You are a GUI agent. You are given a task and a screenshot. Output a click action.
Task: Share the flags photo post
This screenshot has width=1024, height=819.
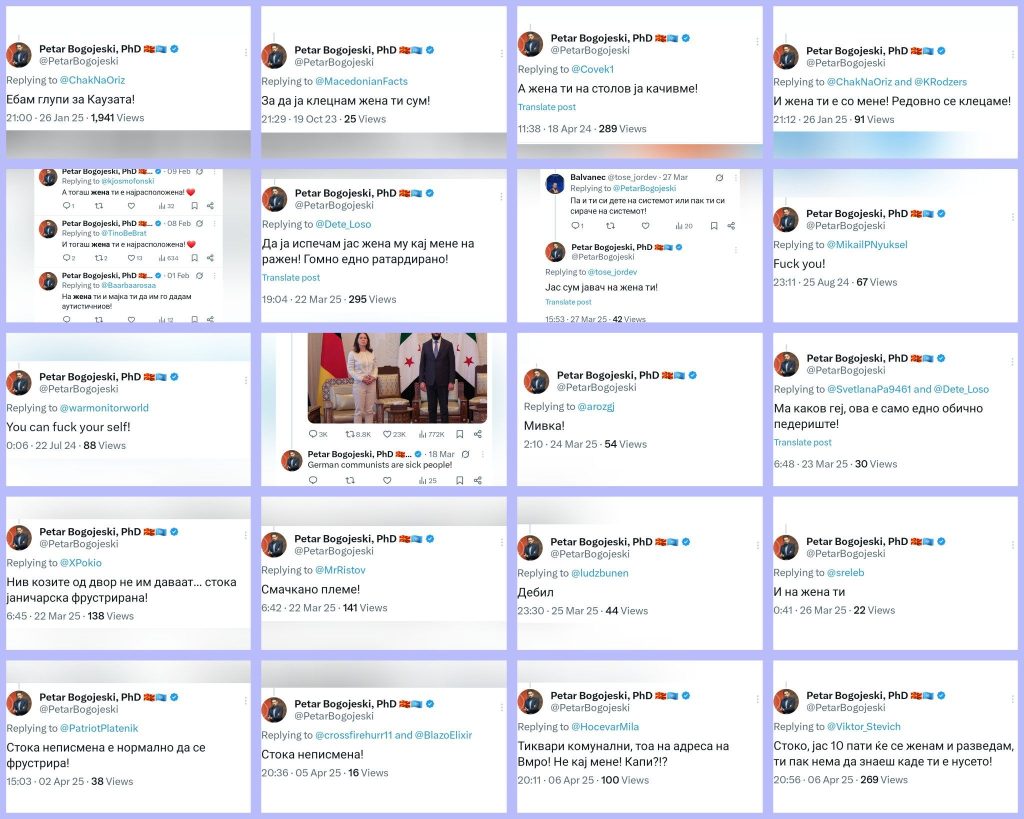click(x=478, y=434)
